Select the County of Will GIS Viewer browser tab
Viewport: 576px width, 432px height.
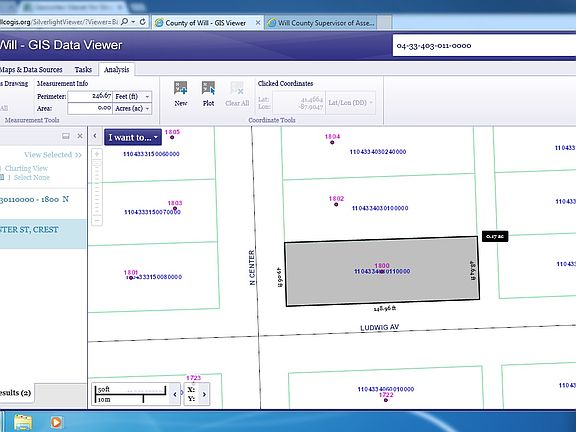click(208, 23)
